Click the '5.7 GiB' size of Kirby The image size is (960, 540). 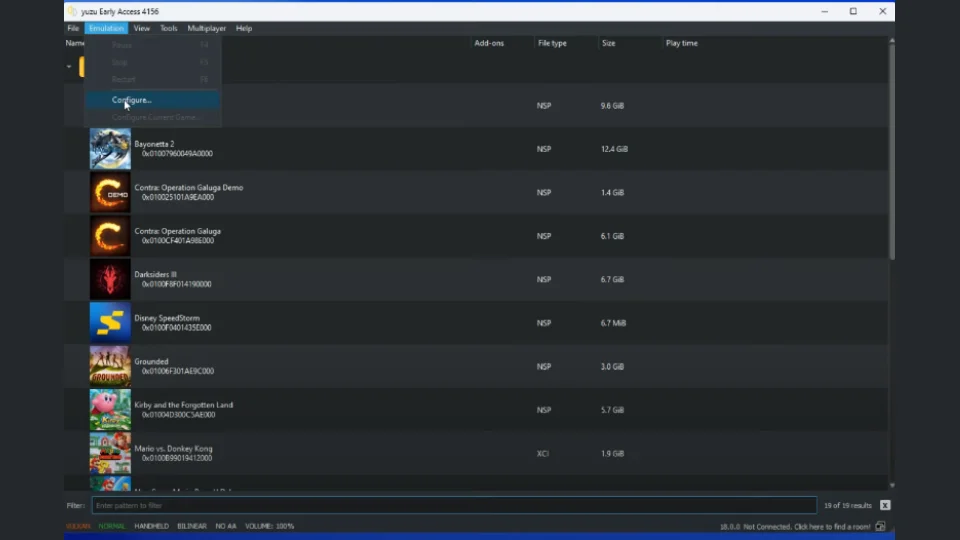612,410
